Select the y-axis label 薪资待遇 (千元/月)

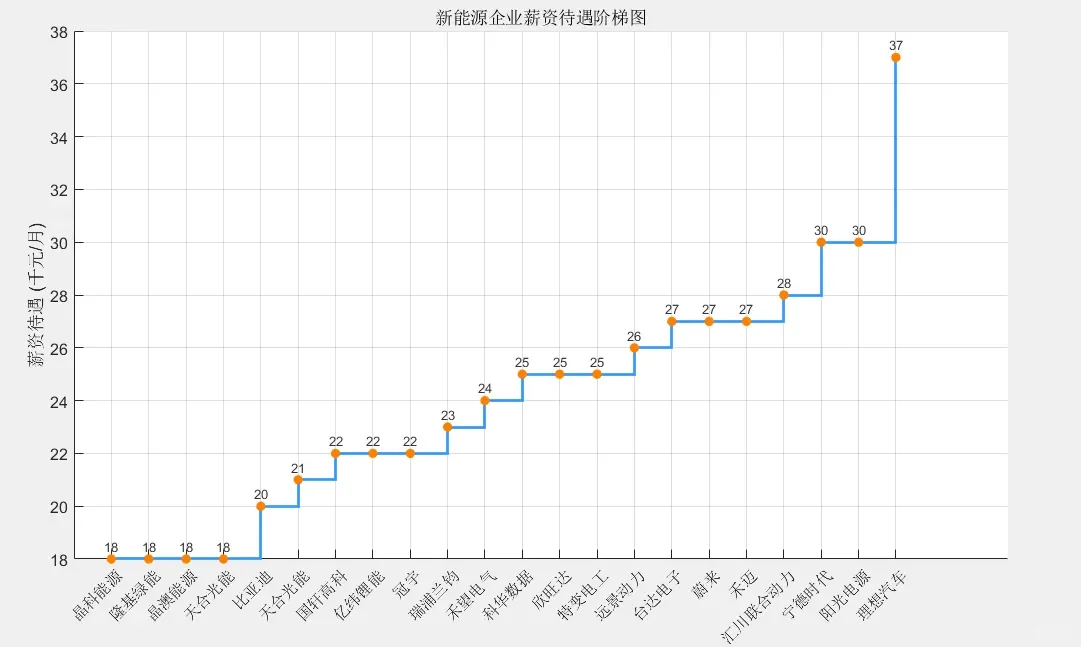pyautogui.click(x=36, y=295)
